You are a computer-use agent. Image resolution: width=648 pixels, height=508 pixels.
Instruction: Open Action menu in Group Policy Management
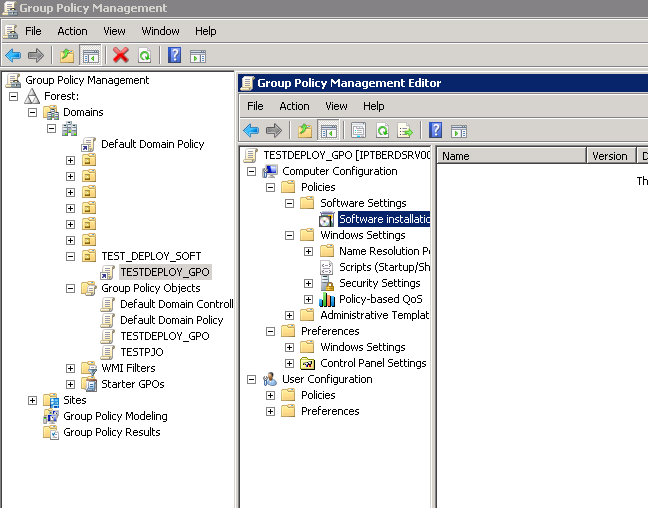[72, 31]
